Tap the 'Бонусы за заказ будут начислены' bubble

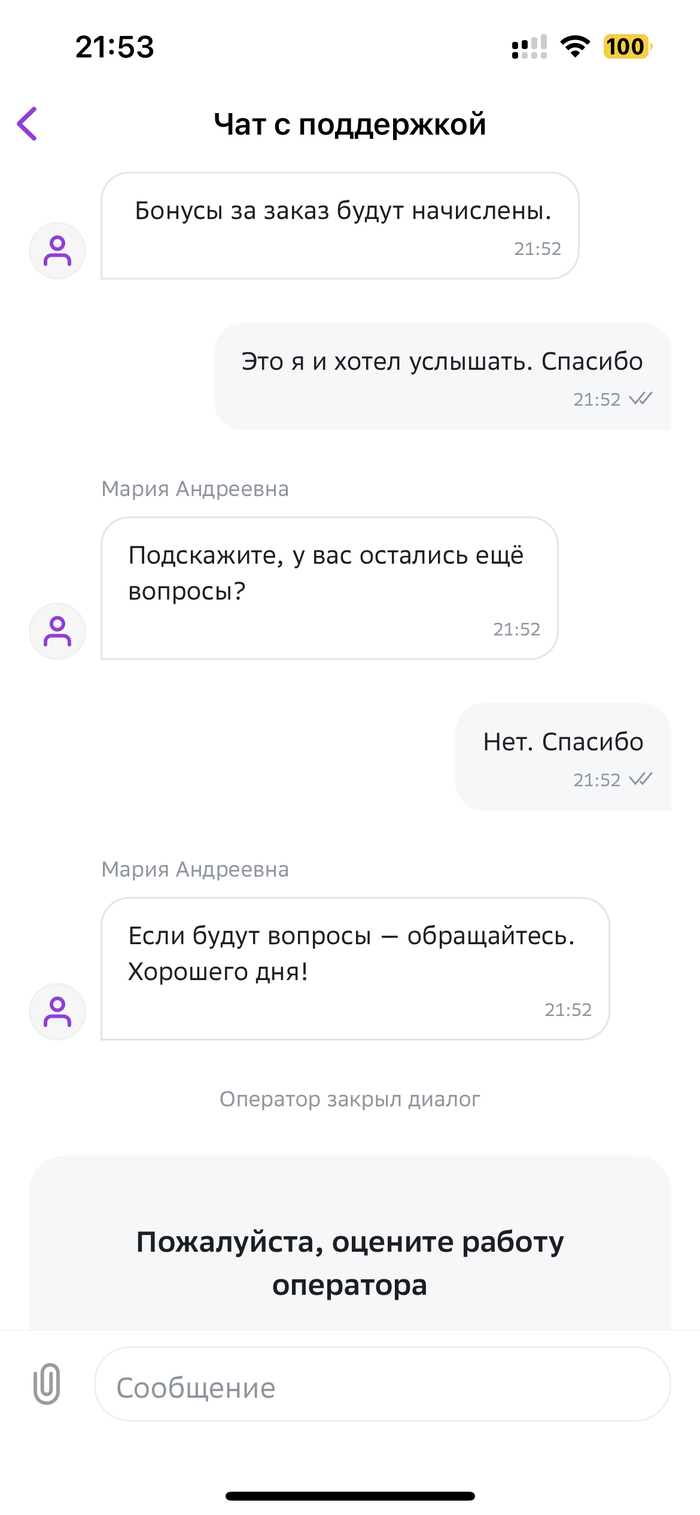click(x=340, y=225)
